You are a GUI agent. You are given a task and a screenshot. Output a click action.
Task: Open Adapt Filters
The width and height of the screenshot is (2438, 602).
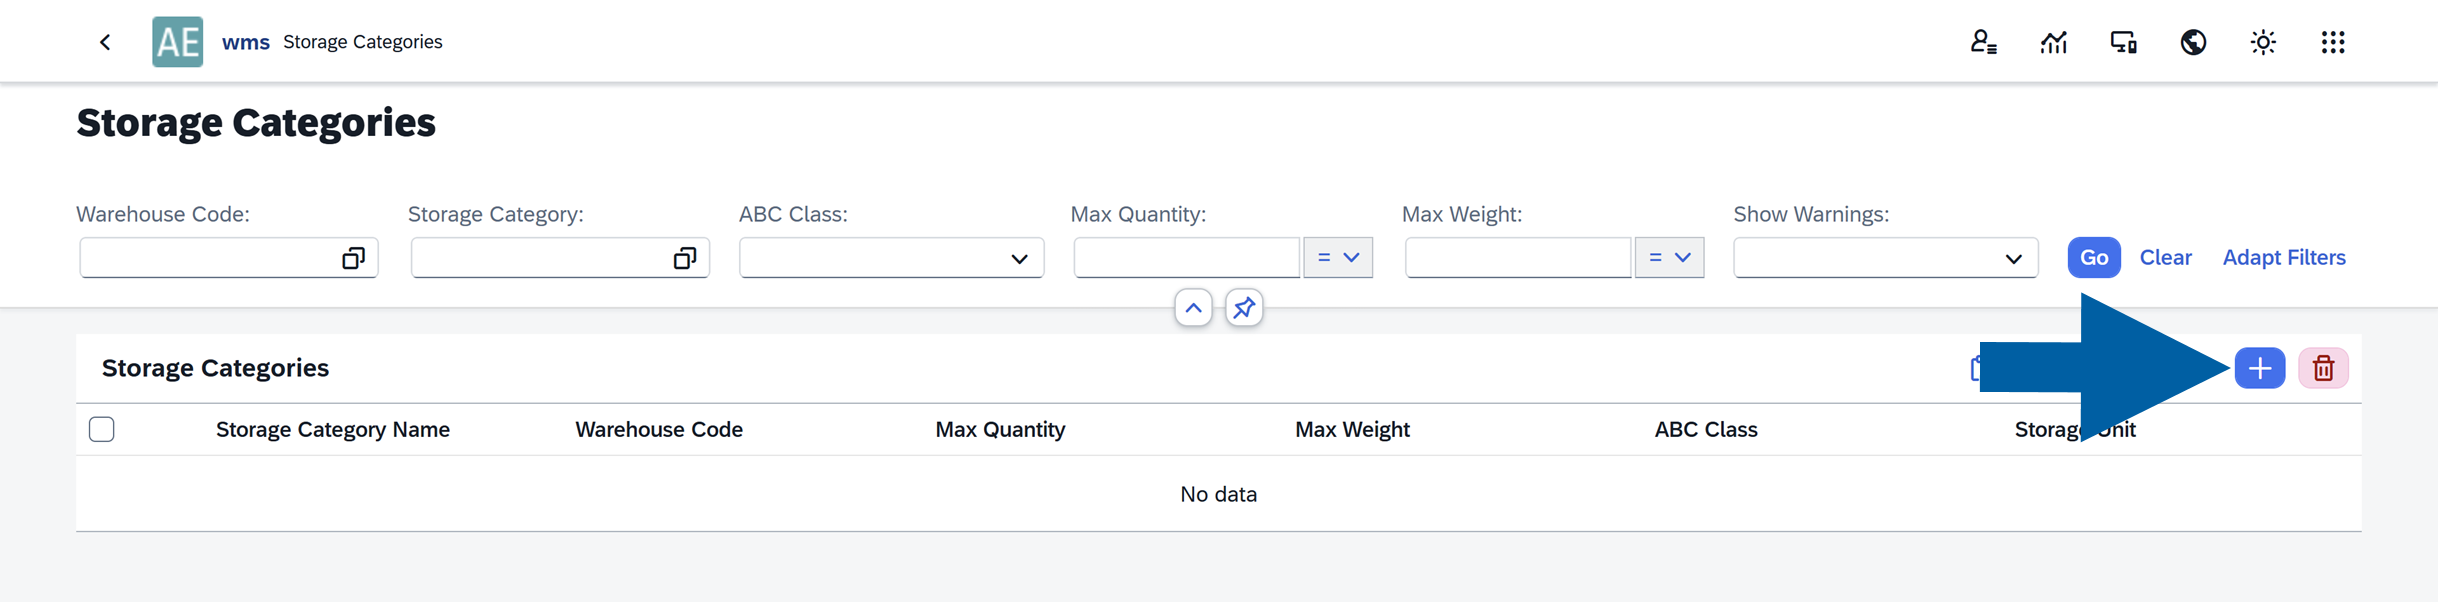pos(2283,258)
